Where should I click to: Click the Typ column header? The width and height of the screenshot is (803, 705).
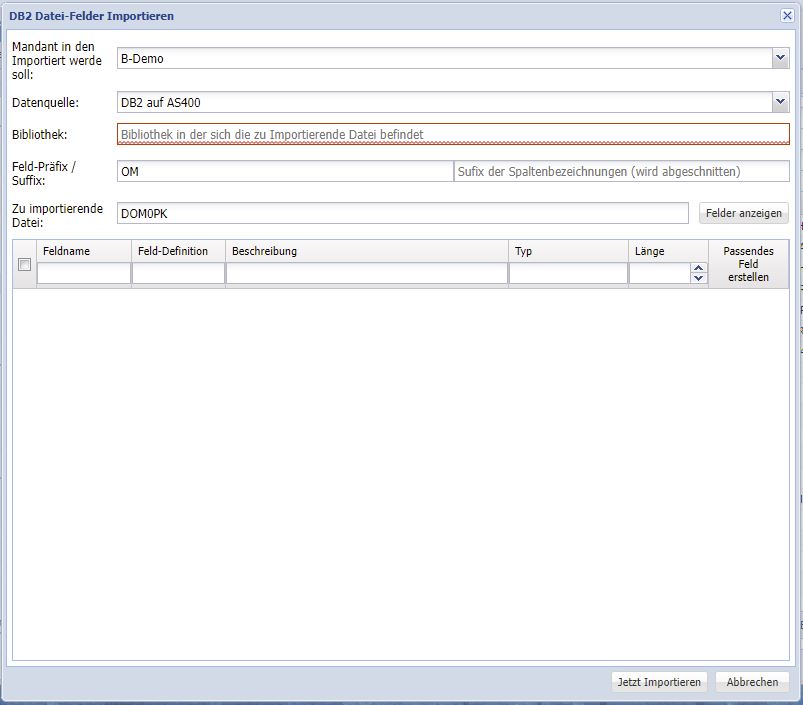(567, 251)
